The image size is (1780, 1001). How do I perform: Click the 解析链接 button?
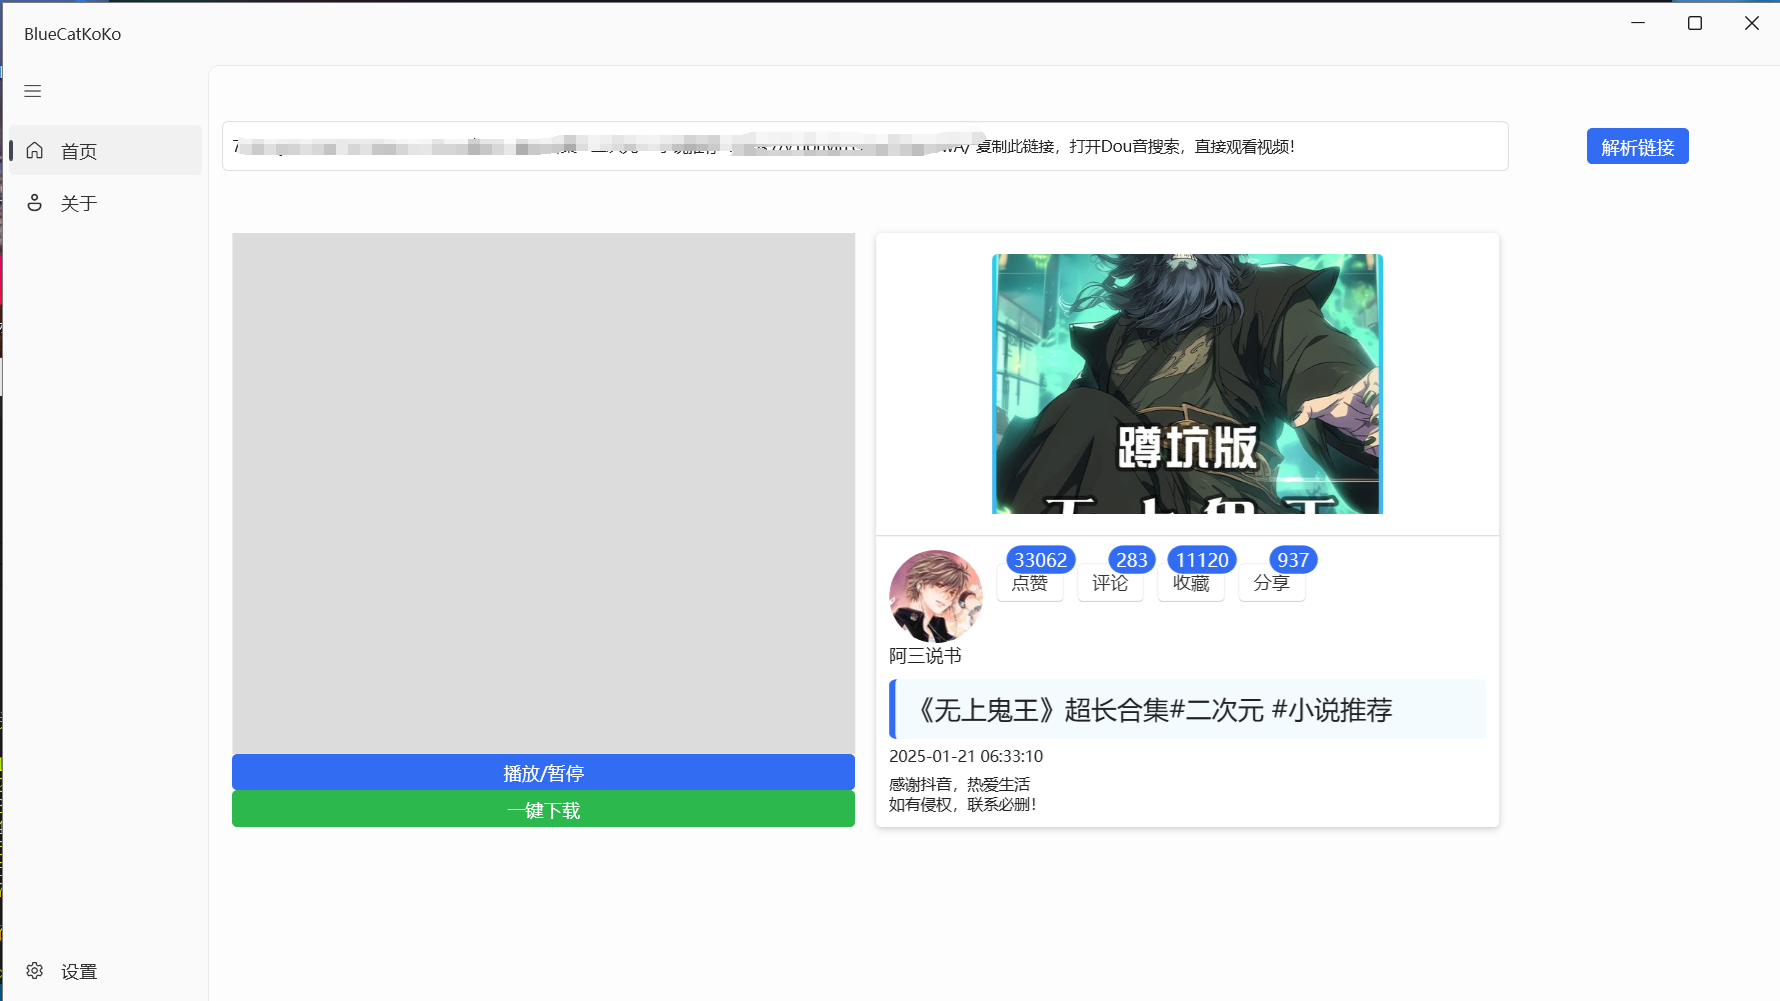point(1637,146)
